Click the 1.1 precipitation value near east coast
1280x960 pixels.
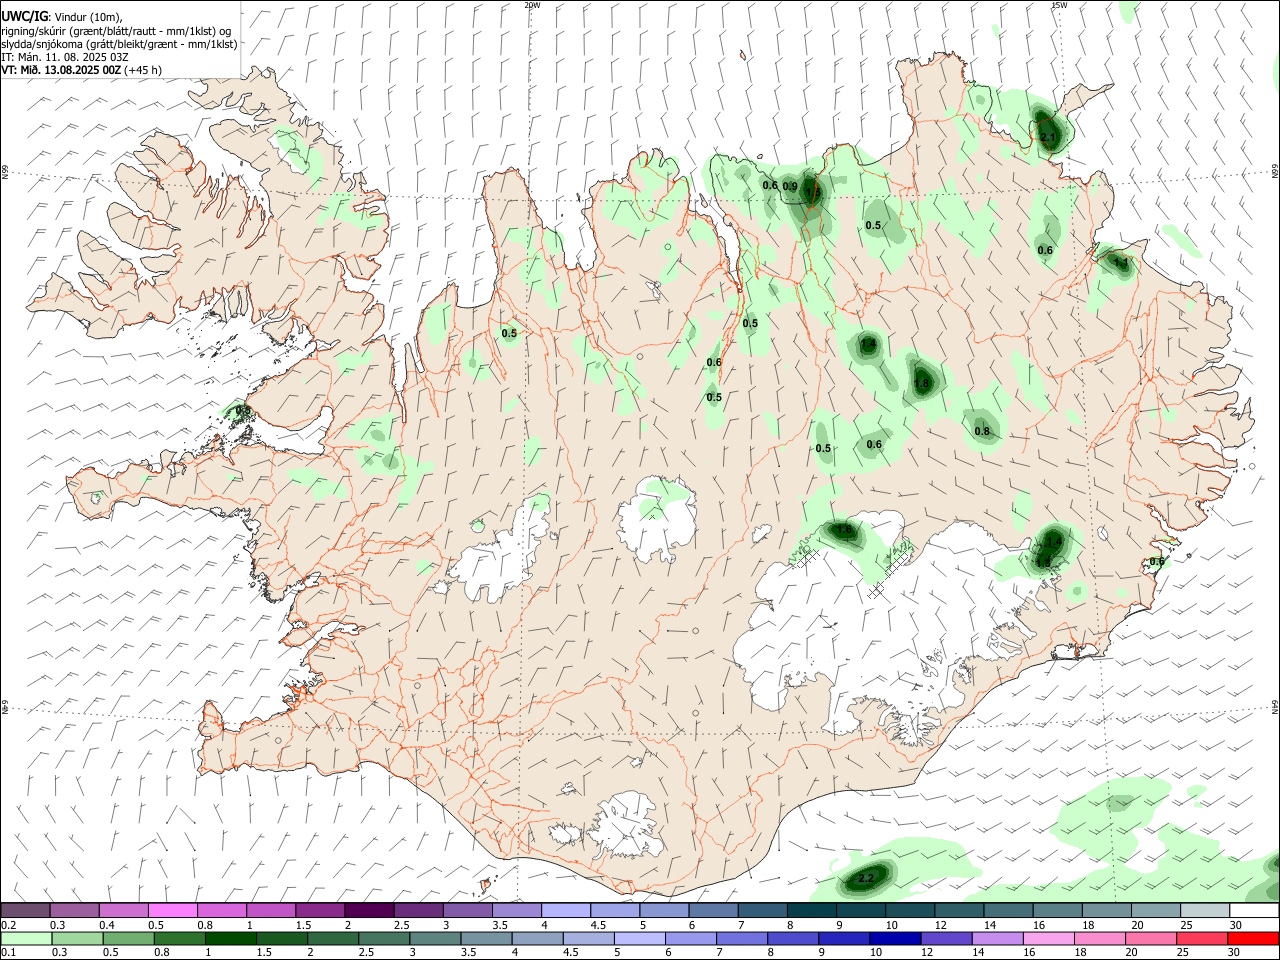(x=1121, y=263)
